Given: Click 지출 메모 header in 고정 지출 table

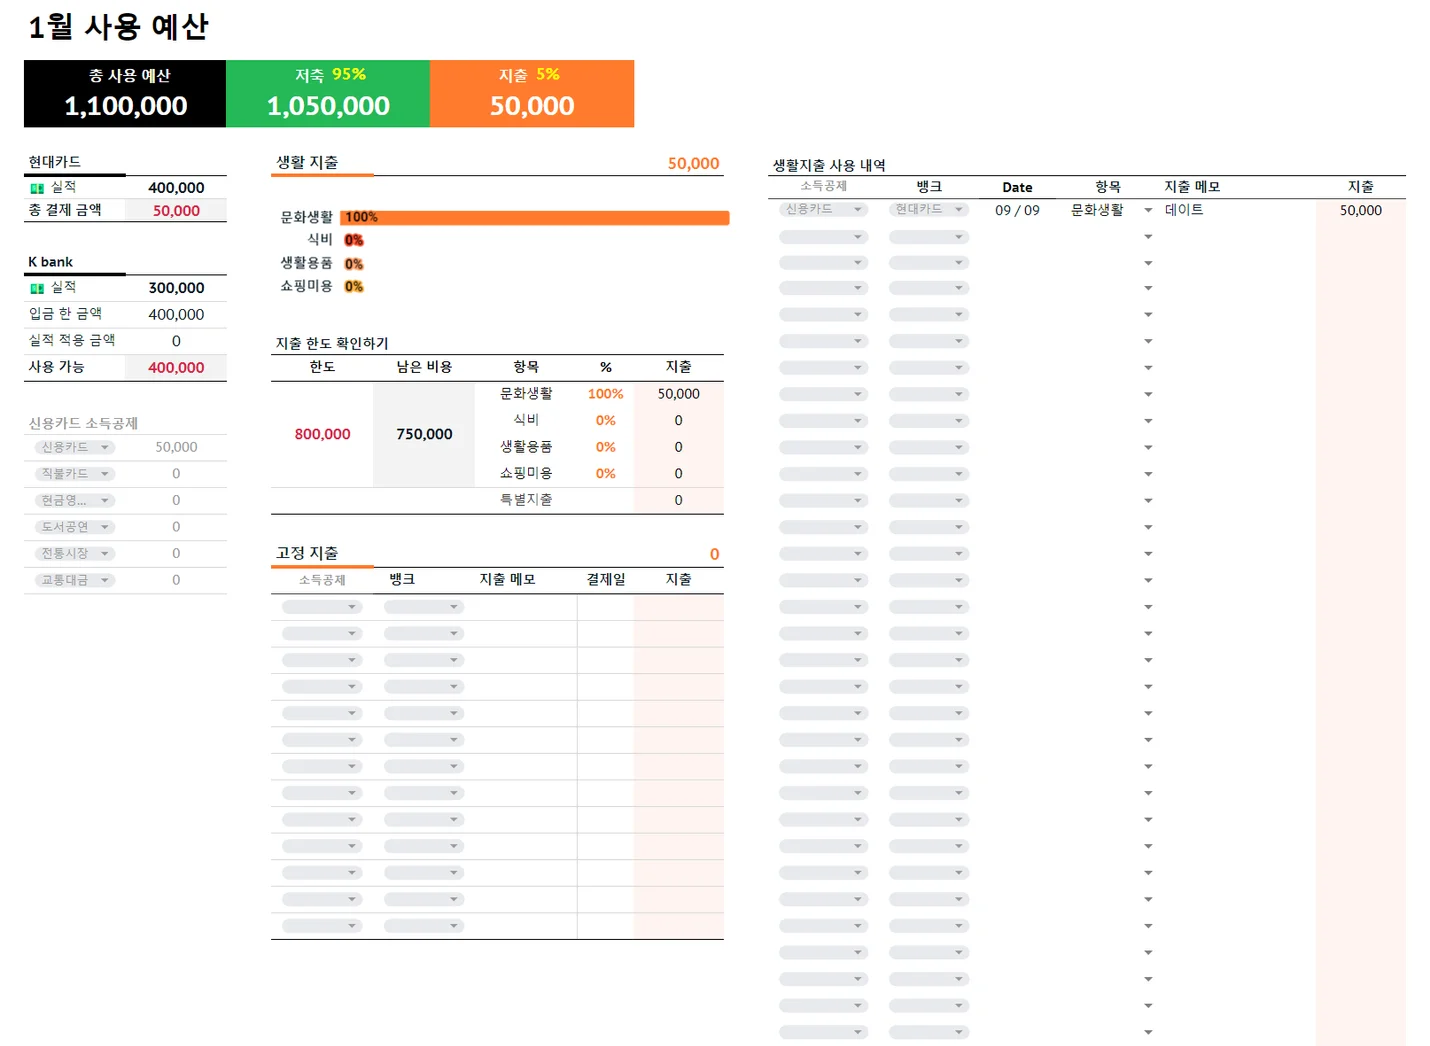Looking at the screenshot, I should click(508, 580).
